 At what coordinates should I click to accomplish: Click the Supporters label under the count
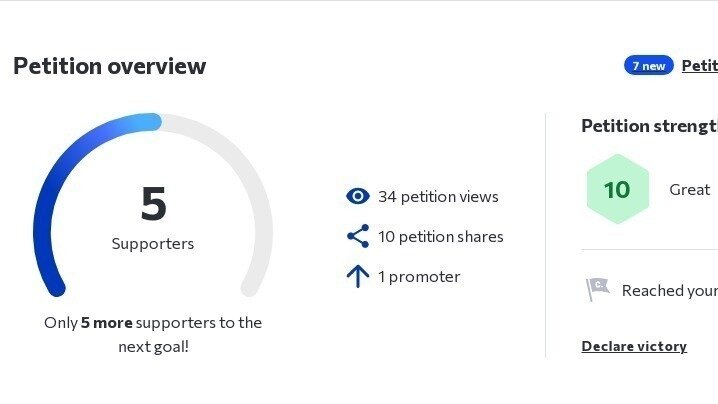(153, 243)
